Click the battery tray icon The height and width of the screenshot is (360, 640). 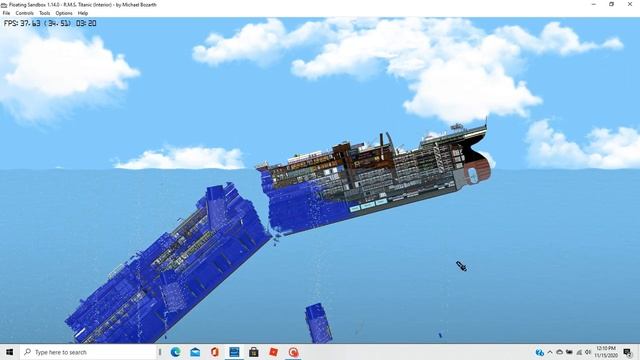tap(569, 352)
